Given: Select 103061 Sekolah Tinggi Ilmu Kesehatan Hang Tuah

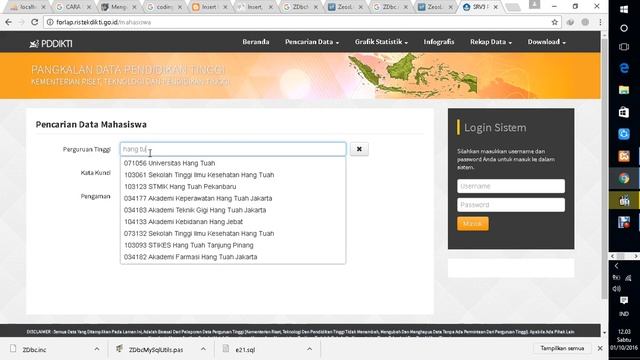Looking at the screenshot, I should point(233,175).
